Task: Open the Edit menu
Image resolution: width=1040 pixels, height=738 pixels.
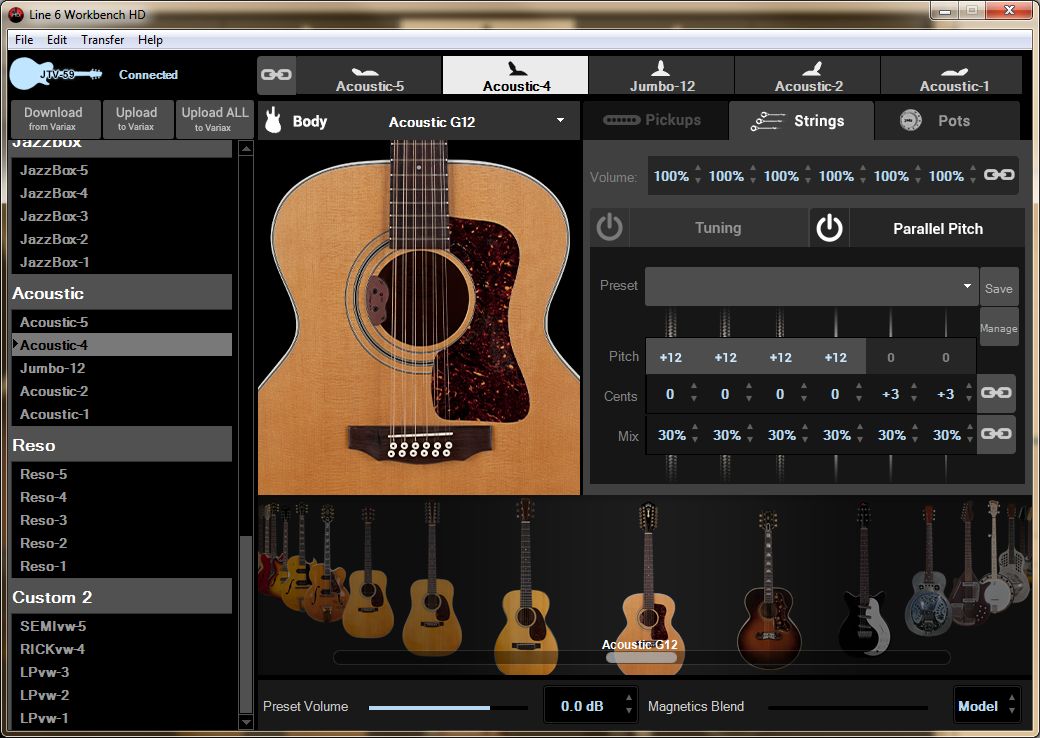Action: (56, 40)
